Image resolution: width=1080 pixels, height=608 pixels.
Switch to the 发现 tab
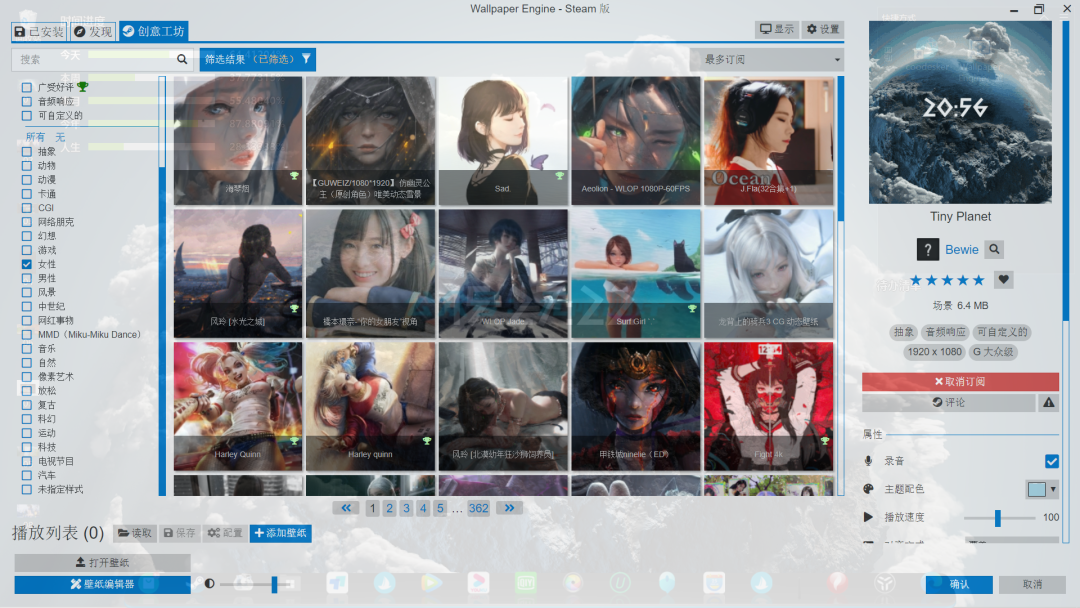point(93,31)
